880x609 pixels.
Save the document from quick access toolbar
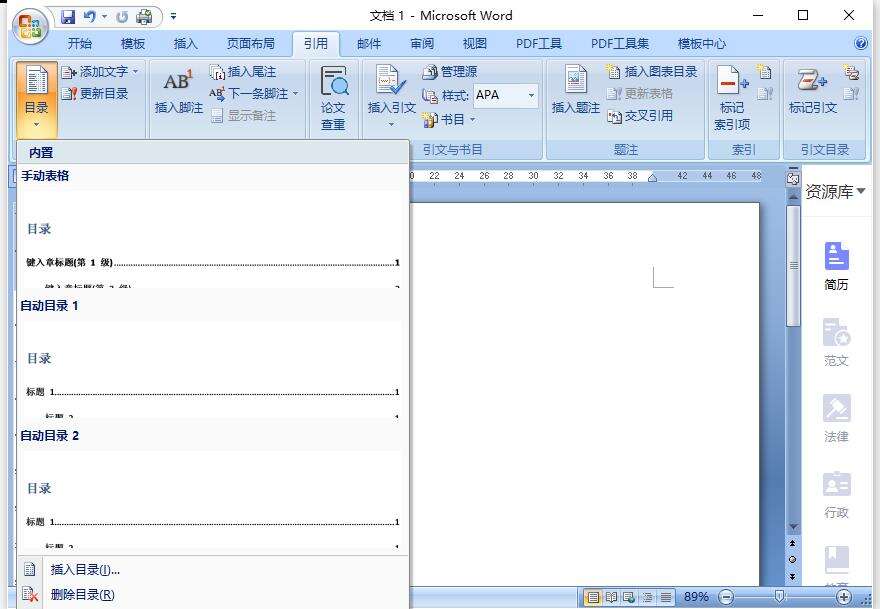pos(68,17)
